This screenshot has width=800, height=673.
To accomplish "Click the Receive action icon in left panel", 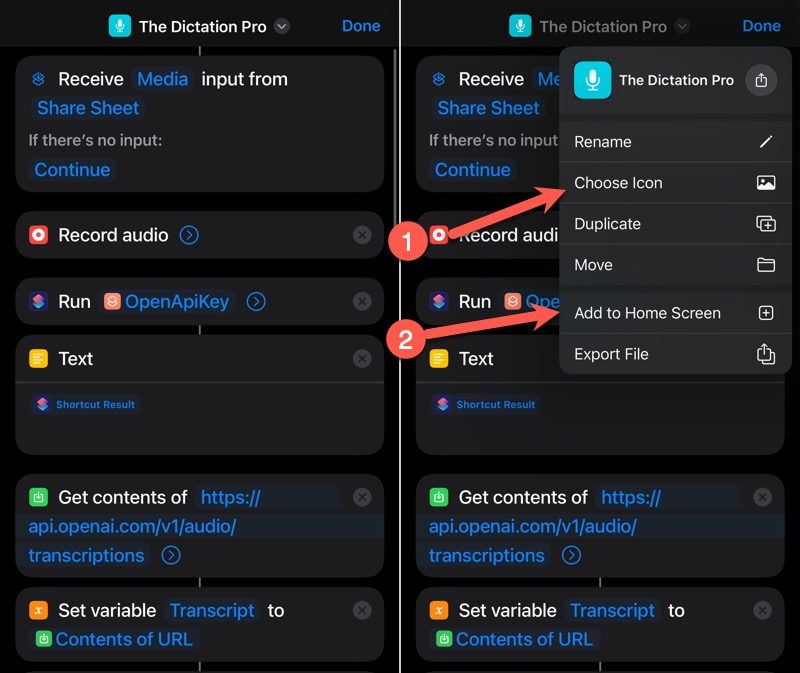I will (x=39, y=79).
